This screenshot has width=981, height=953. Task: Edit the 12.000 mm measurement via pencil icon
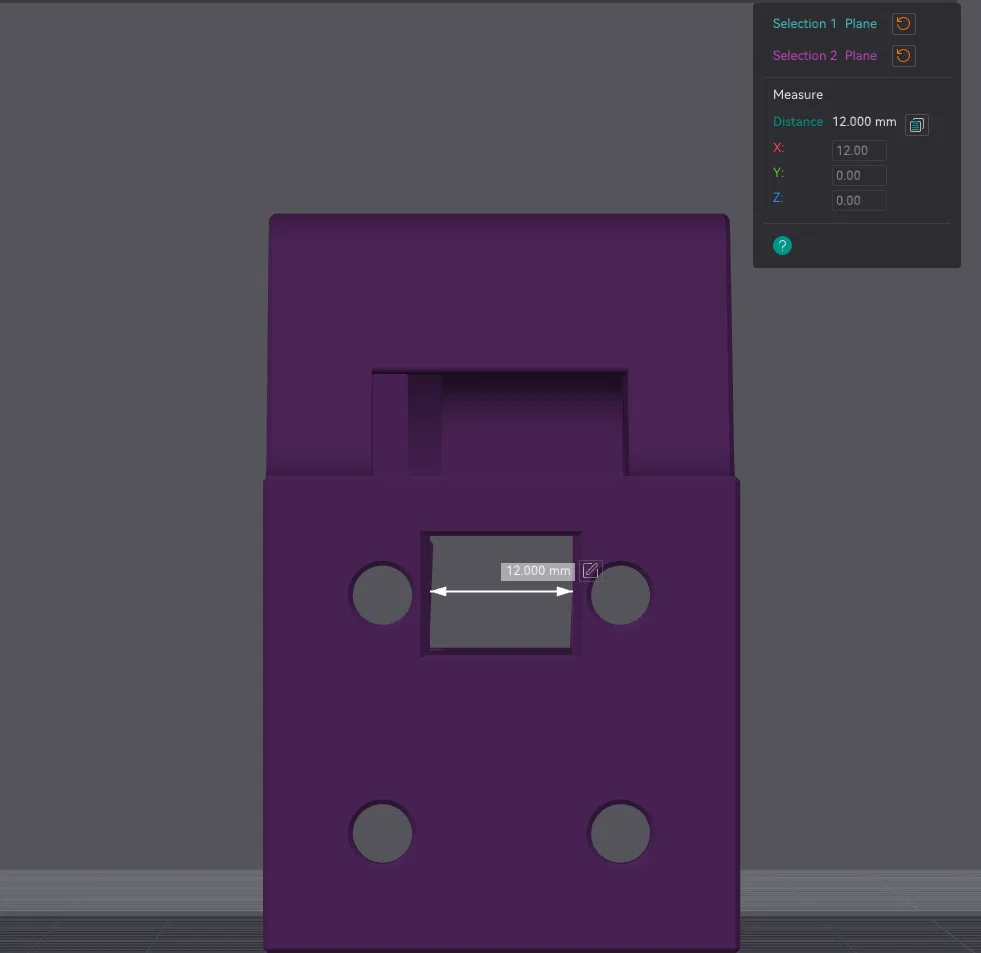[x=591, y=571]
